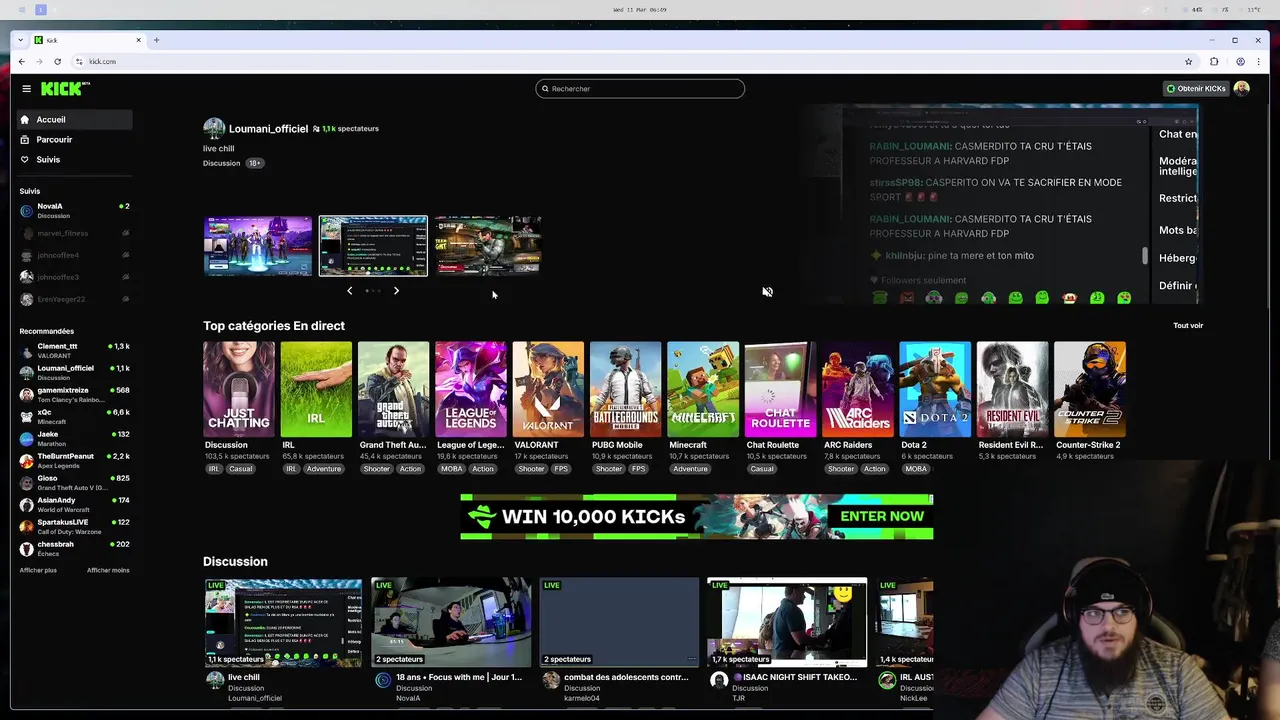Click the 18+ tag on featured stream
1280x720 pixels.
(255, 163)
